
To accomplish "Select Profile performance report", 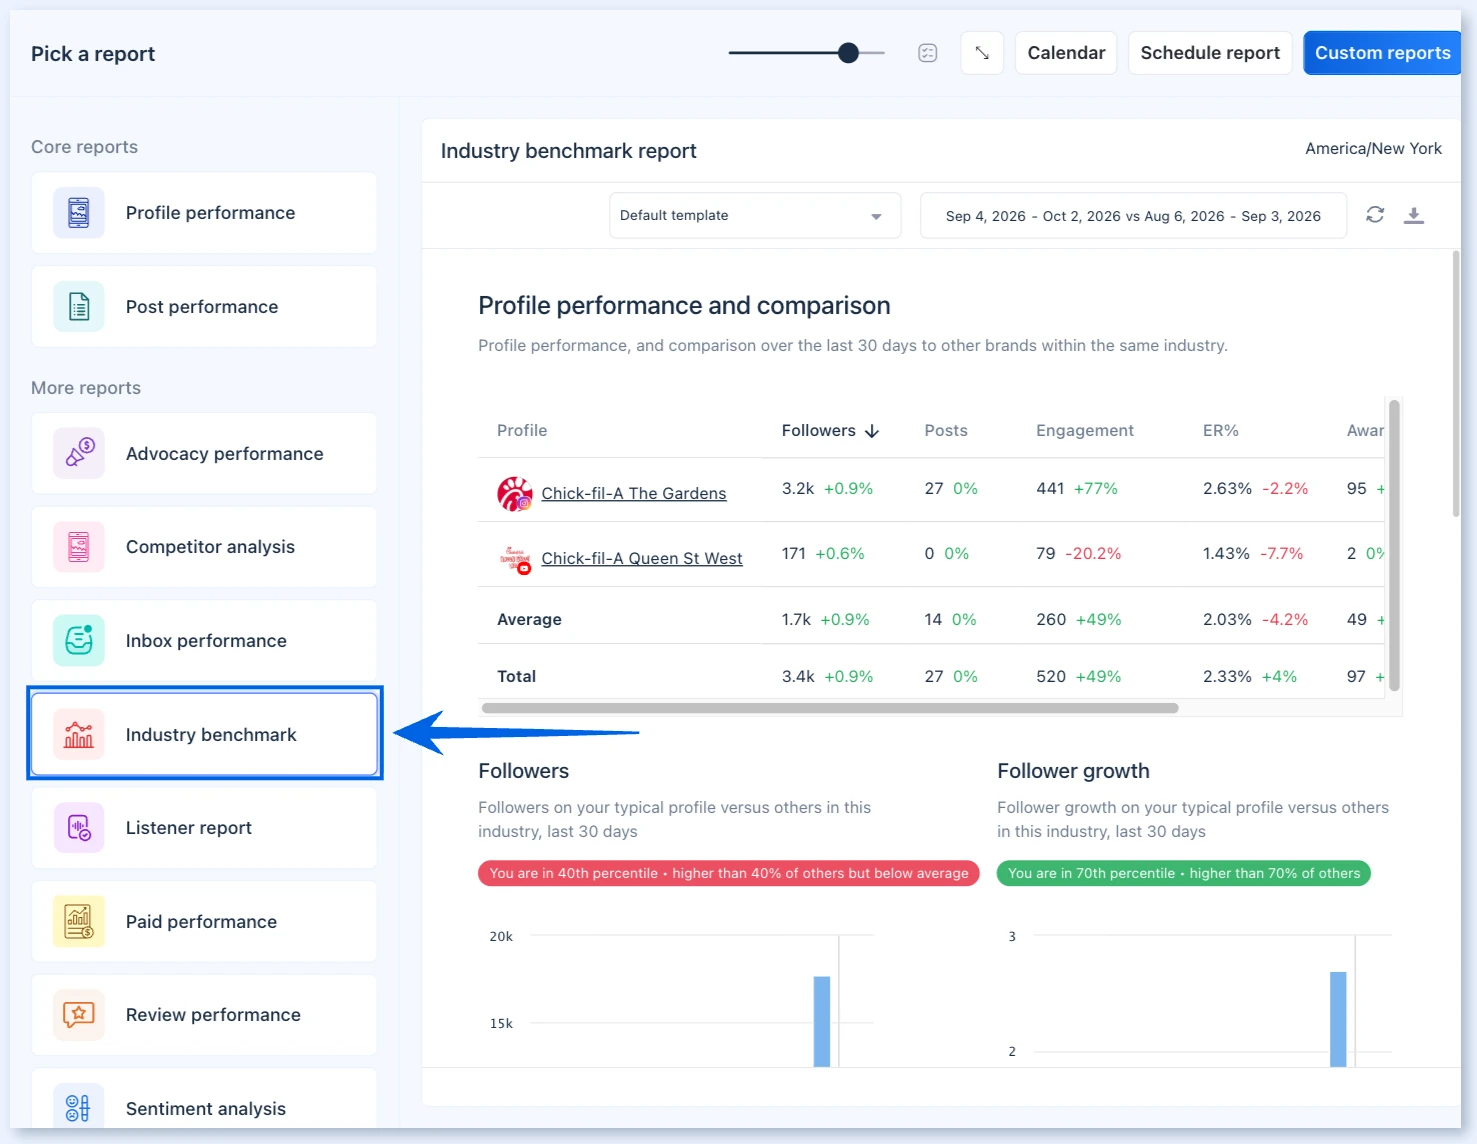I will (x=204, y=213).
